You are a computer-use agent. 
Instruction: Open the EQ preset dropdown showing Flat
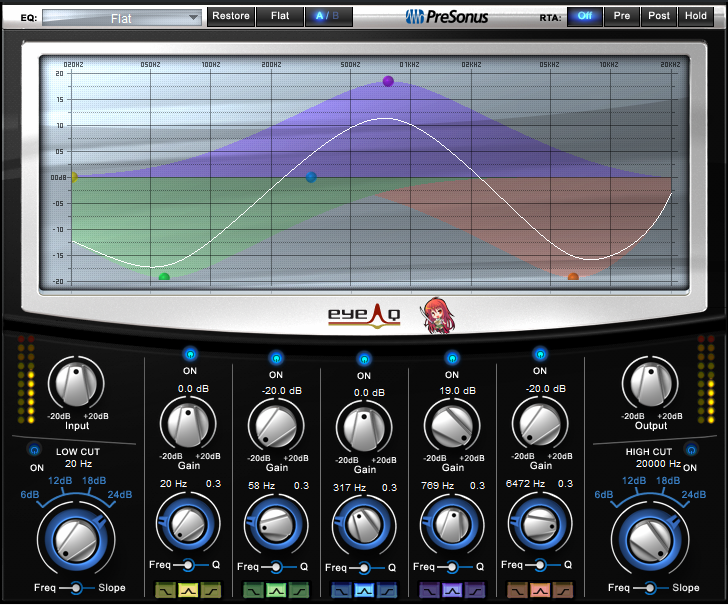[122, 18]
